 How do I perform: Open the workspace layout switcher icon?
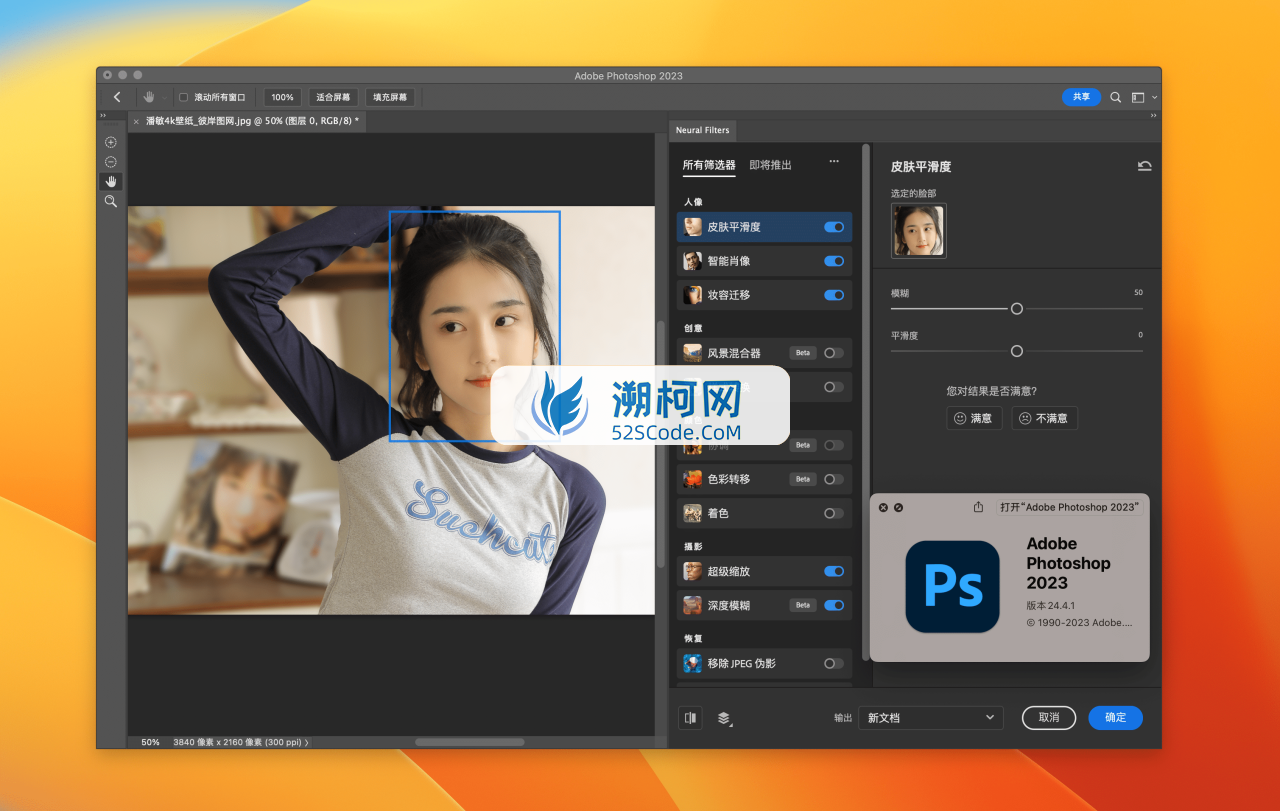coord(1138,97)
